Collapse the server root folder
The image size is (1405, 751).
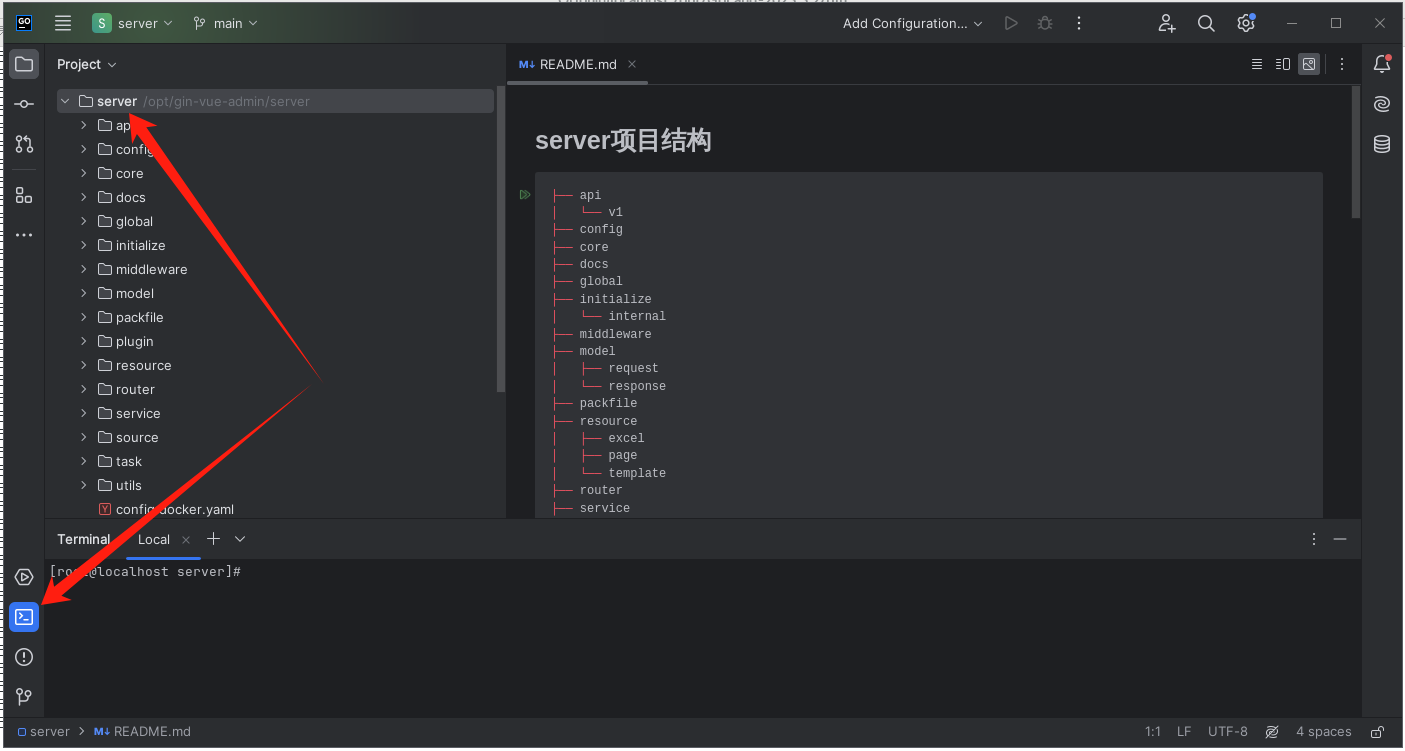pos(65,101)
